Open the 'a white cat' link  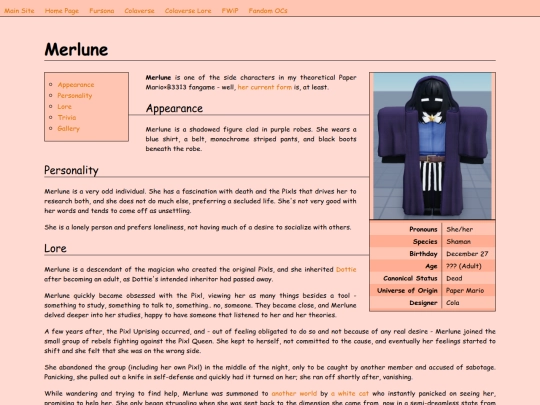(x=349, y=393)
